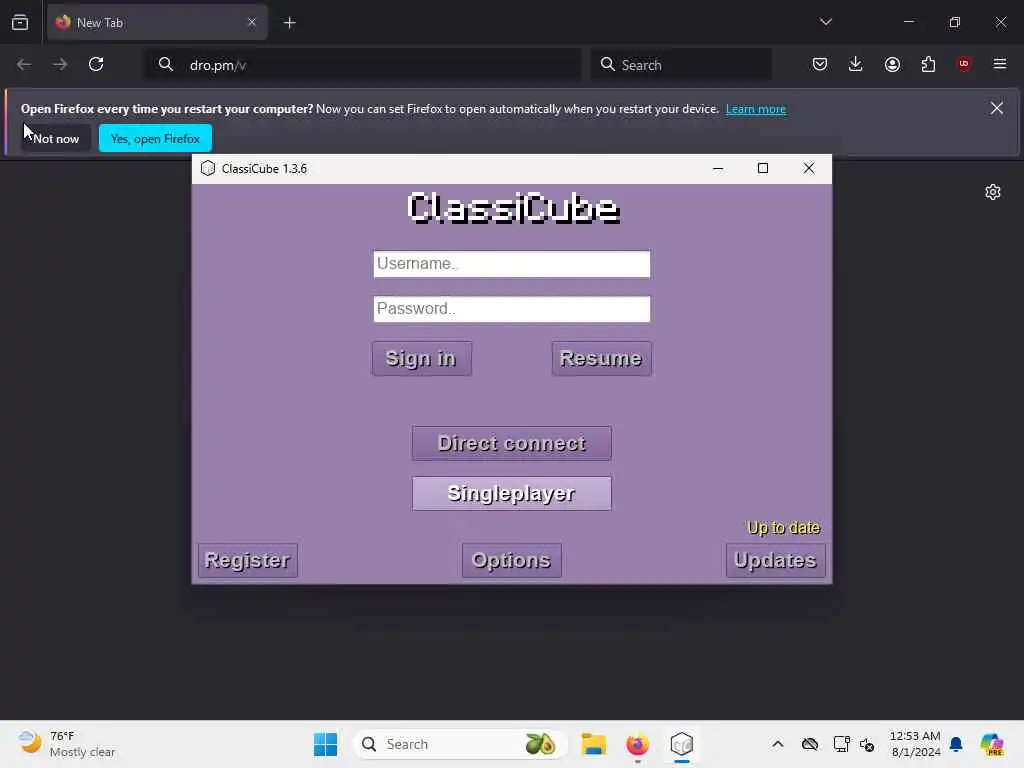
Task: Close the ClassiCube 1.3.6 window
Action: tap(808, 168)
